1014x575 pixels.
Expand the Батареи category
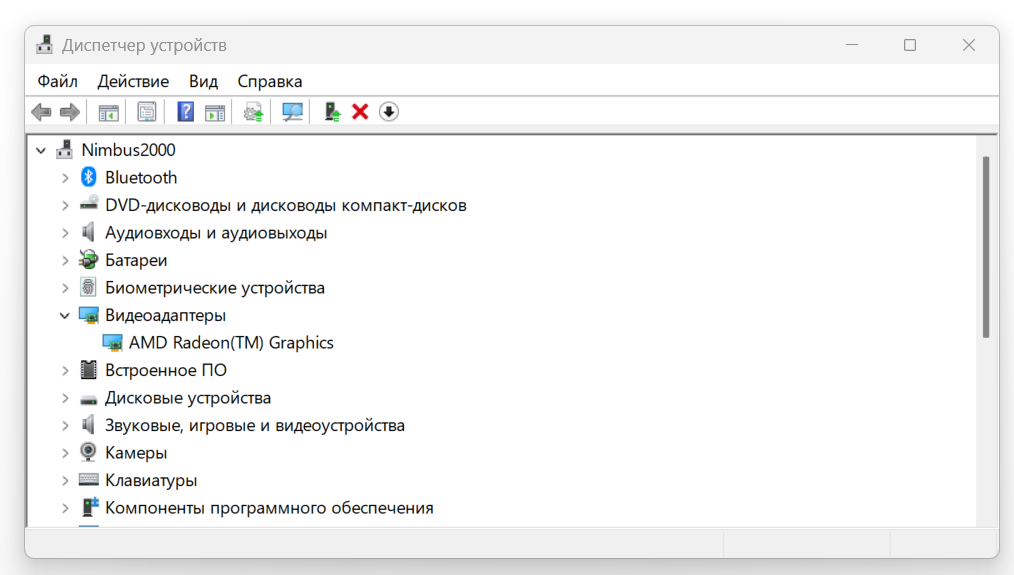click(65, 261)
